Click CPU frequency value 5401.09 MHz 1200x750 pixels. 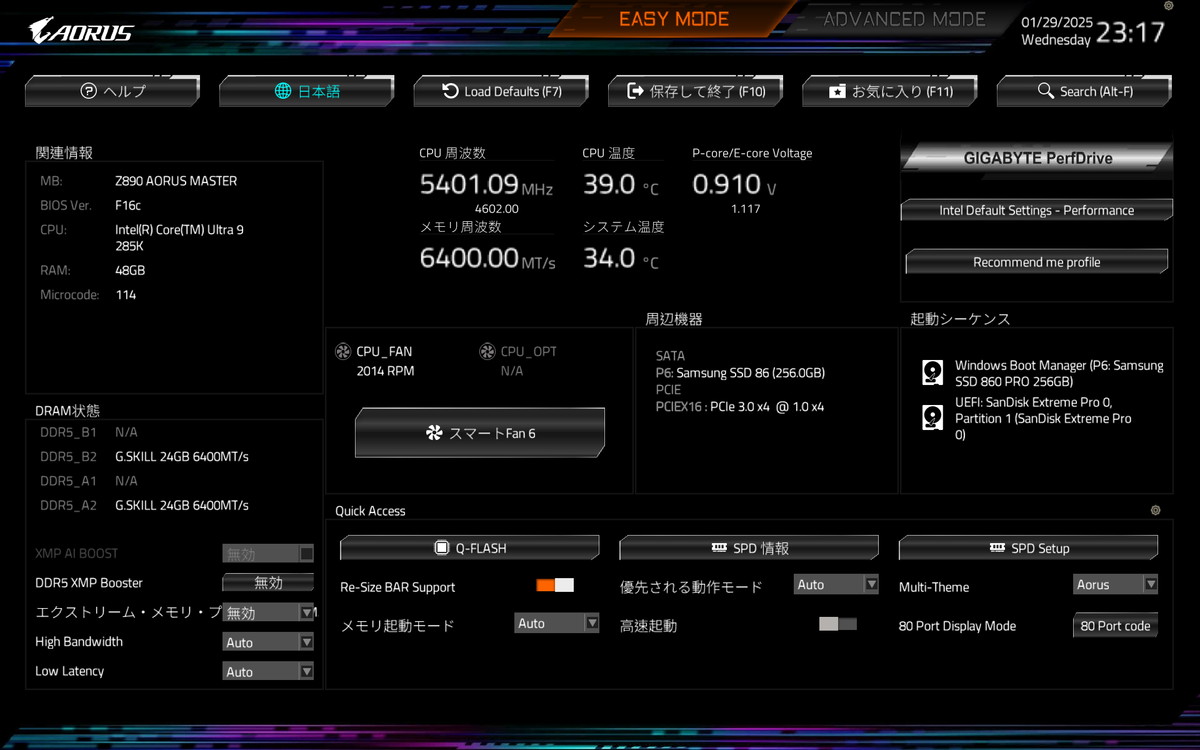pos(486,184)
